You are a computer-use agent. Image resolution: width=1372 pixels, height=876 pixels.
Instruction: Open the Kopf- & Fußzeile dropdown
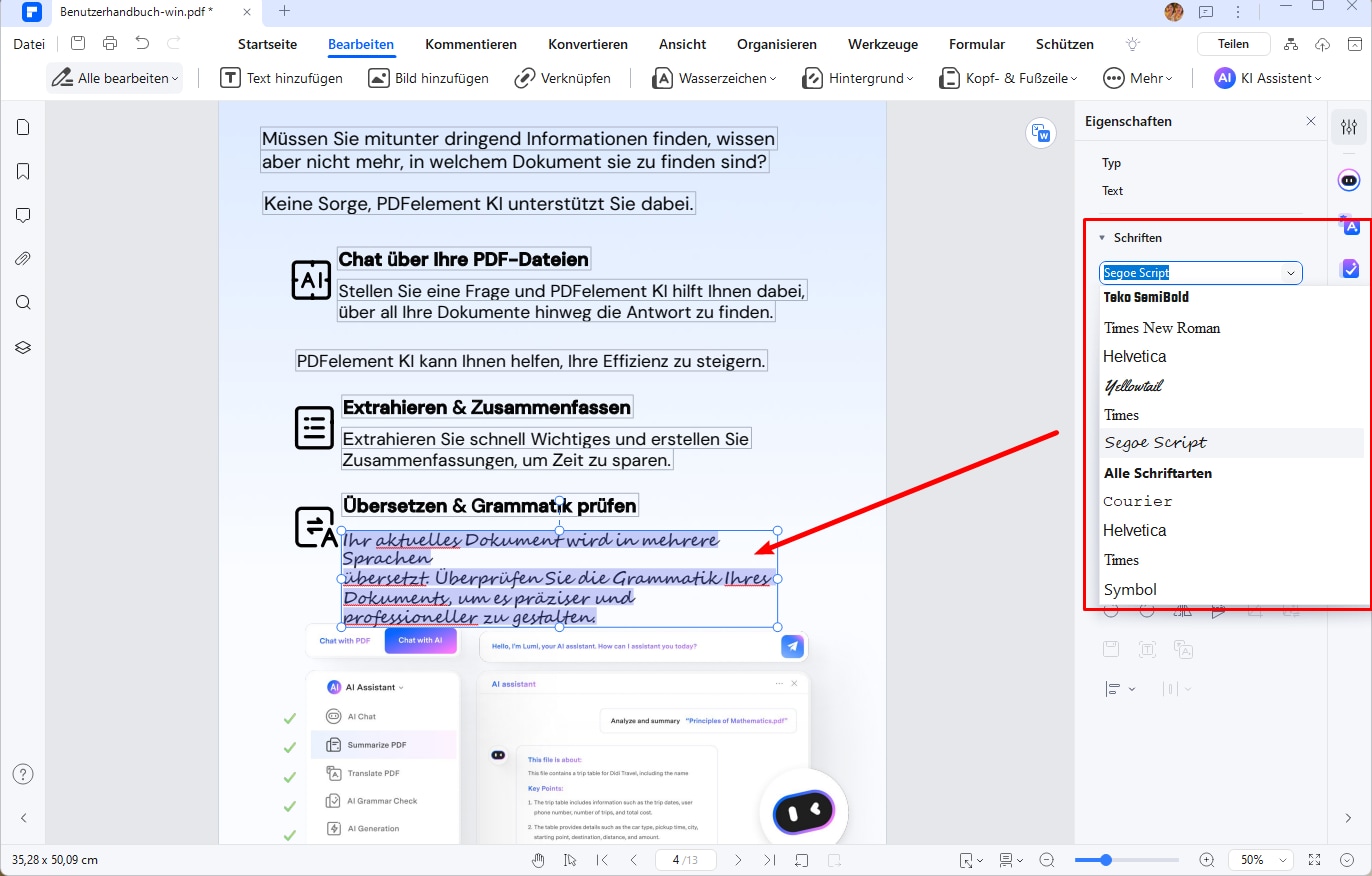1010,78
